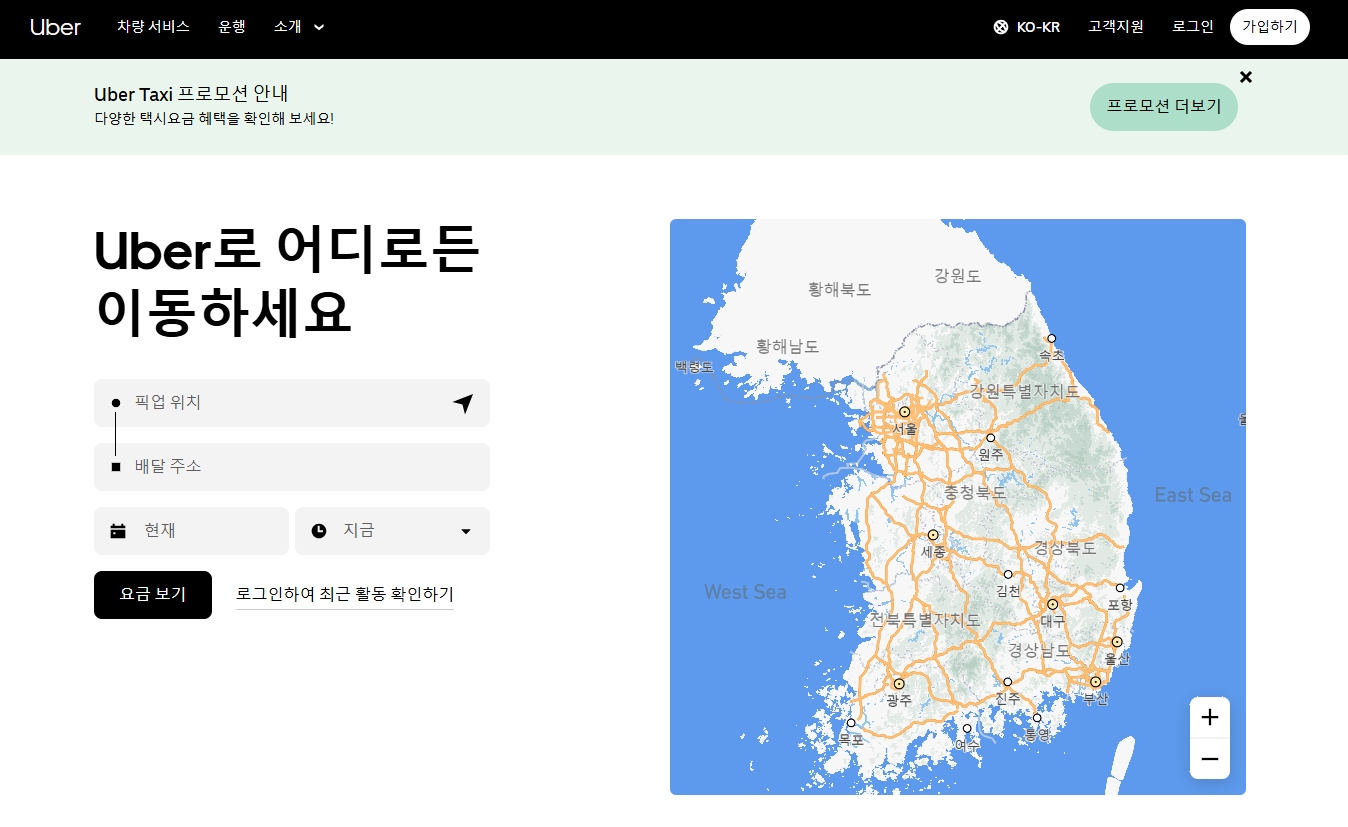This screenshot has height=827, width=1348.
Task: Expand the 소개 menu chevron
Action: click(319, 27)
